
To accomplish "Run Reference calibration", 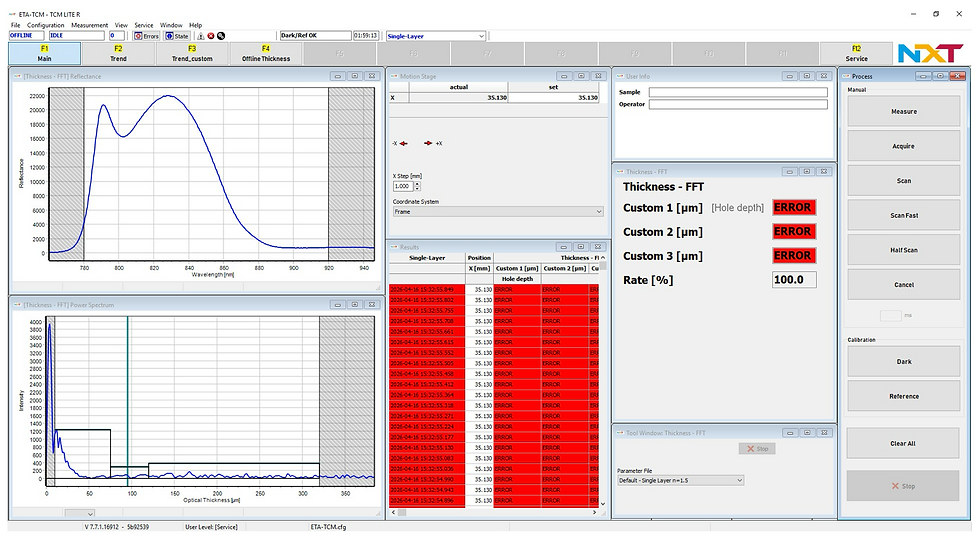I will (x=904, y=396).
